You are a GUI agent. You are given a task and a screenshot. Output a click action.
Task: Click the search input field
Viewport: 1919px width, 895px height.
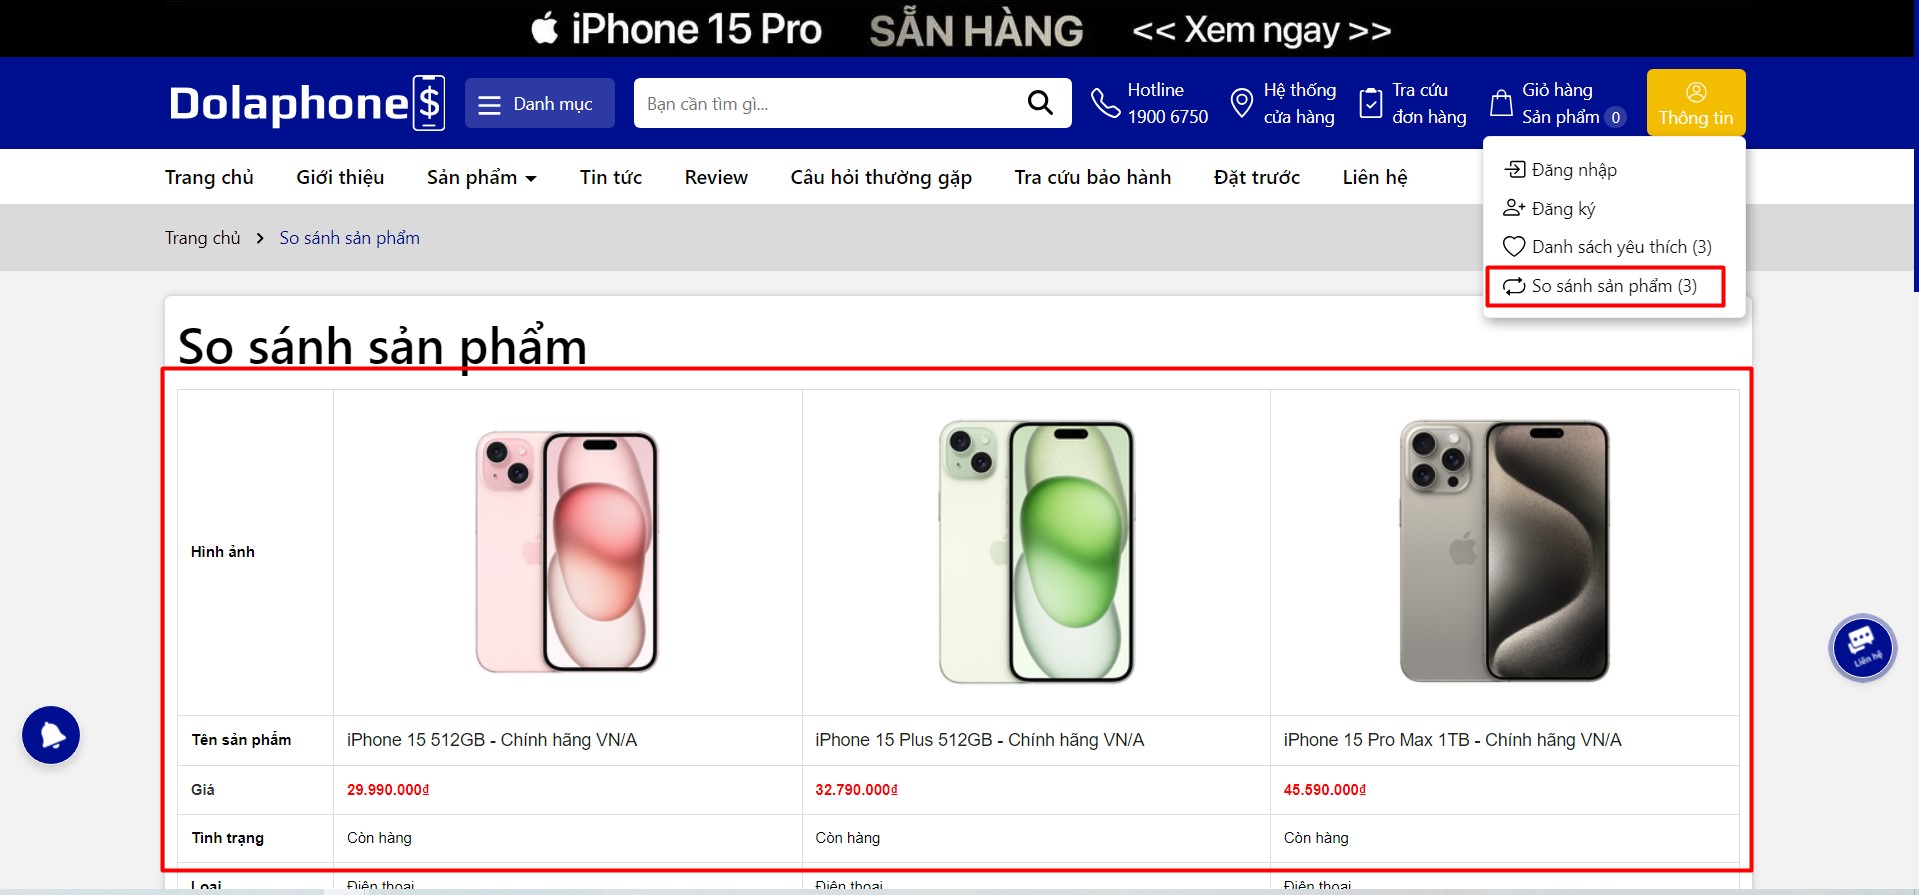click(x=825, y=103)
